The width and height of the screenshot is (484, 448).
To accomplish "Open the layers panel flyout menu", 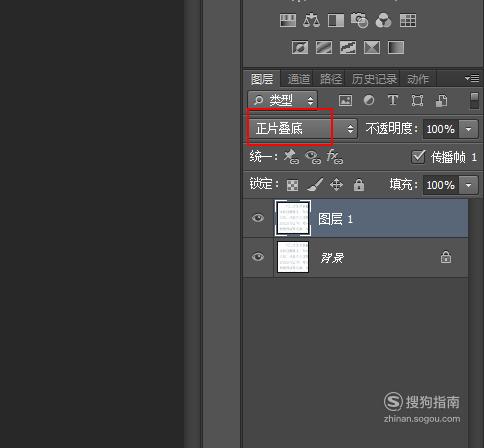I will tap(472, 78).
